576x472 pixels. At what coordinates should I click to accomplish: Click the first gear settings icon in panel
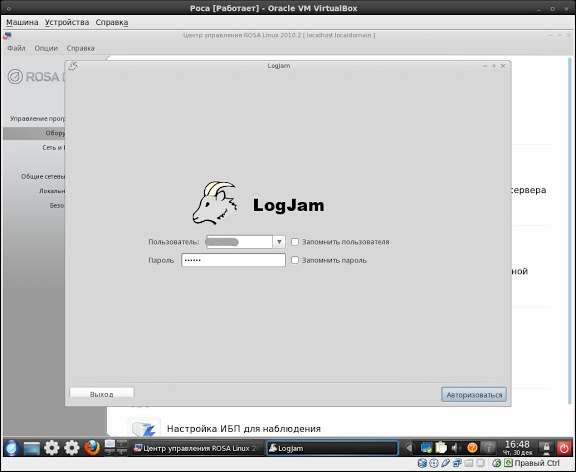point(51,448)
